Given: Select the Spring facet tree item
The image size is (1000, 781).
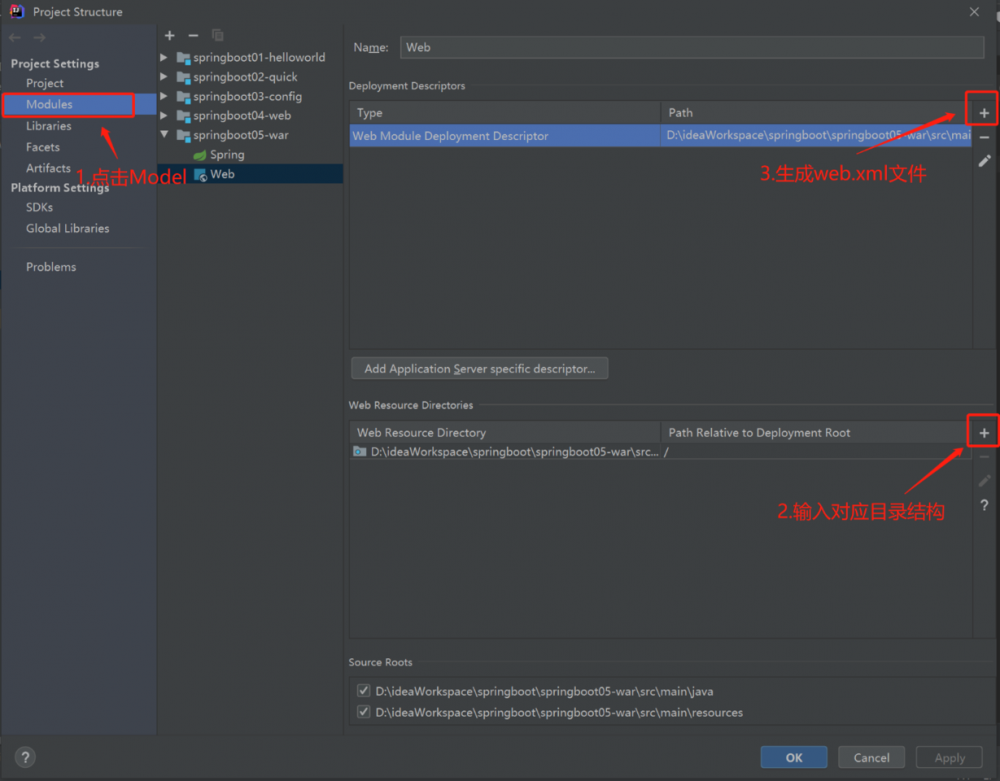Looking at the screenshot, I should (227, 154).
